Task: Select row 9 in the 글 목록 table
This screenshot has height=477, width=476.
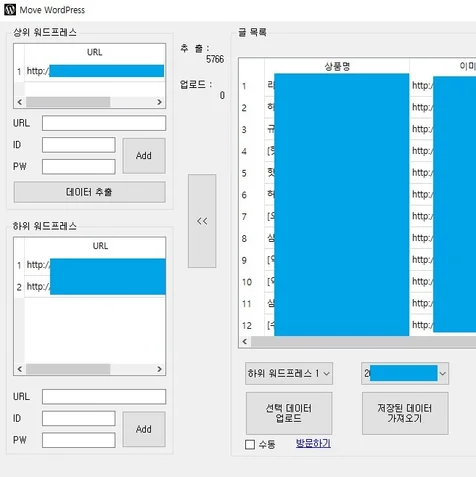Action: coord(357,260)
